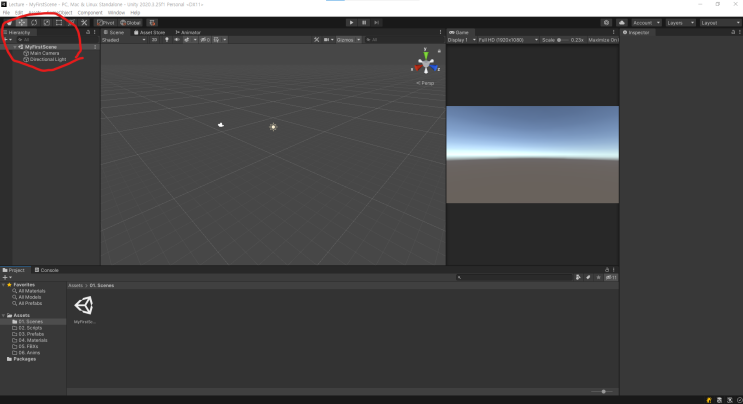This screenshot has height=404, width=743.
Task: Open the Gizmos dropdown
Action: (348, 40)
